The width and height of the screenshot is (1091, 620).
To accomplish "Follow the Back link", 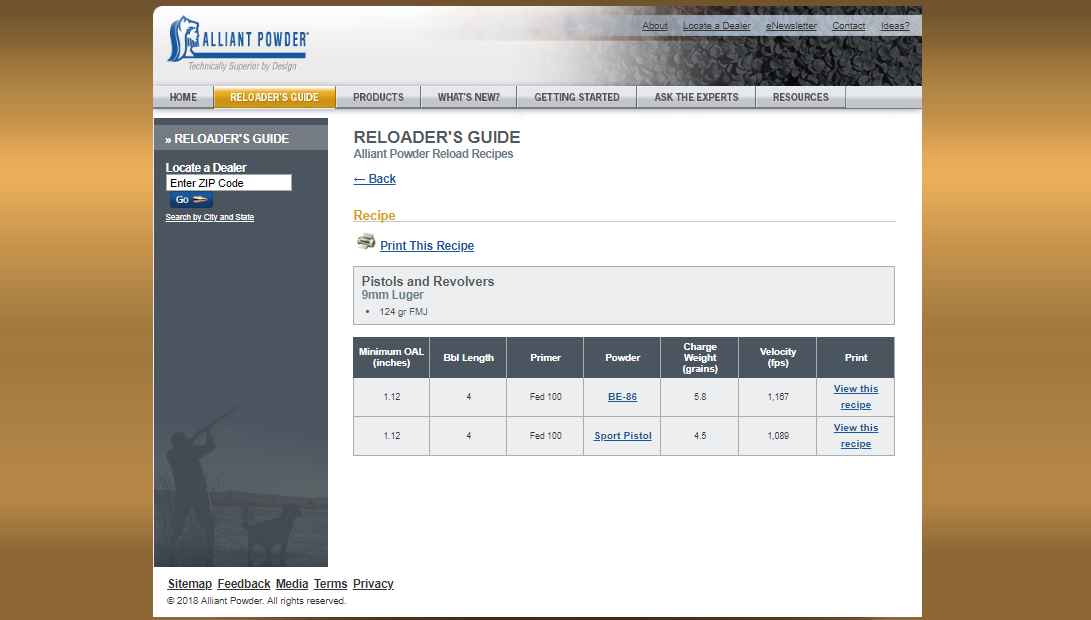I will [374, 179].
